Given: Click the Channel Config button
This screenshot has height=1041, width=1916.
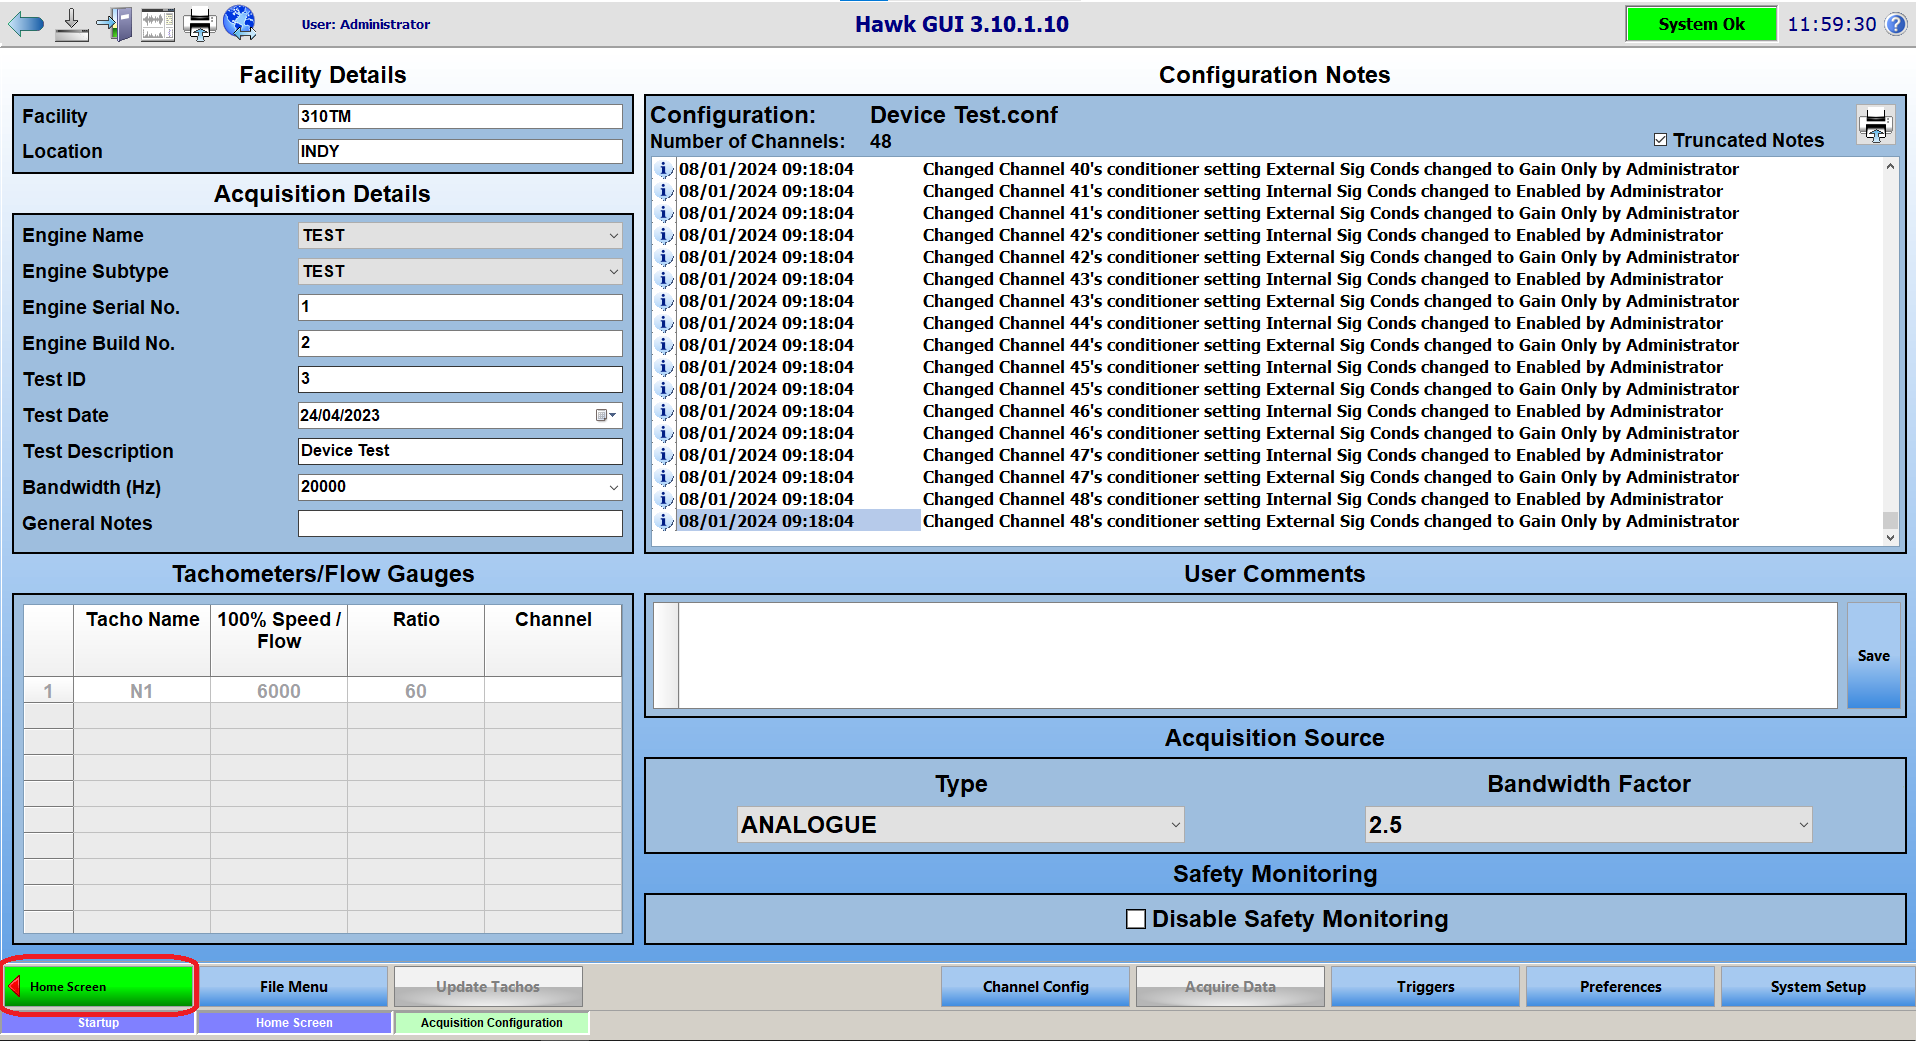Looking at the screenshot, I should pyautogui.click(x=1035, y=987).
